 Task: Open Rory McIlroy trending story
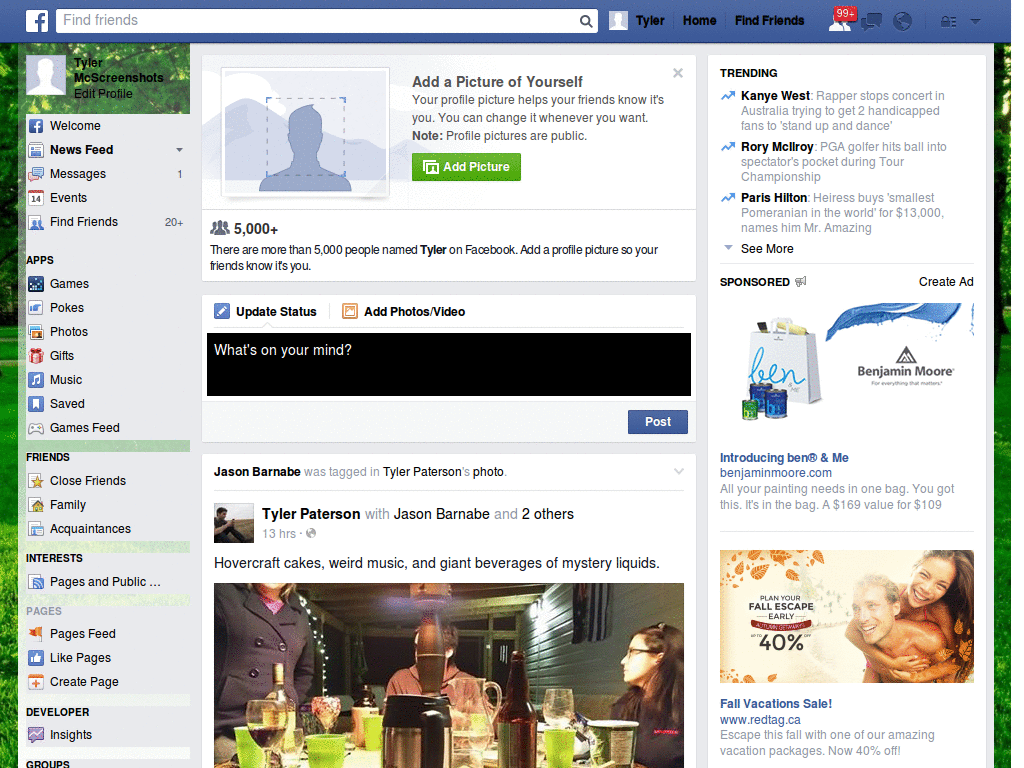[777, 147]
